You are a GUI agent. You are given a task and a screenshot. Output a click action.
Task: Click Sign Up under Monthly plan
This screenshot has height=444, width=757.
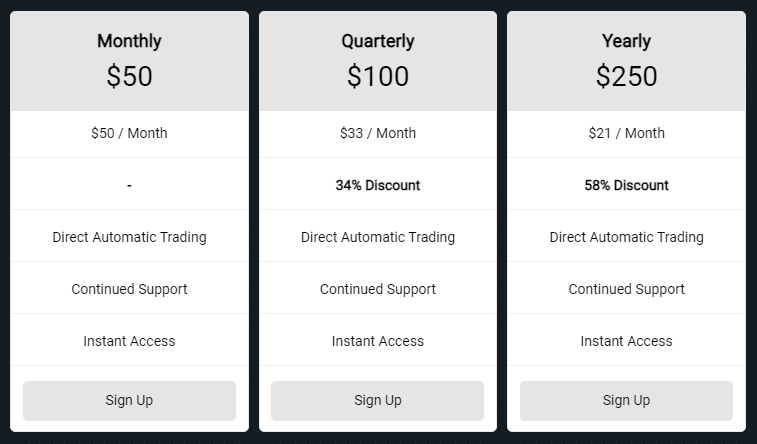pos(129,401)
